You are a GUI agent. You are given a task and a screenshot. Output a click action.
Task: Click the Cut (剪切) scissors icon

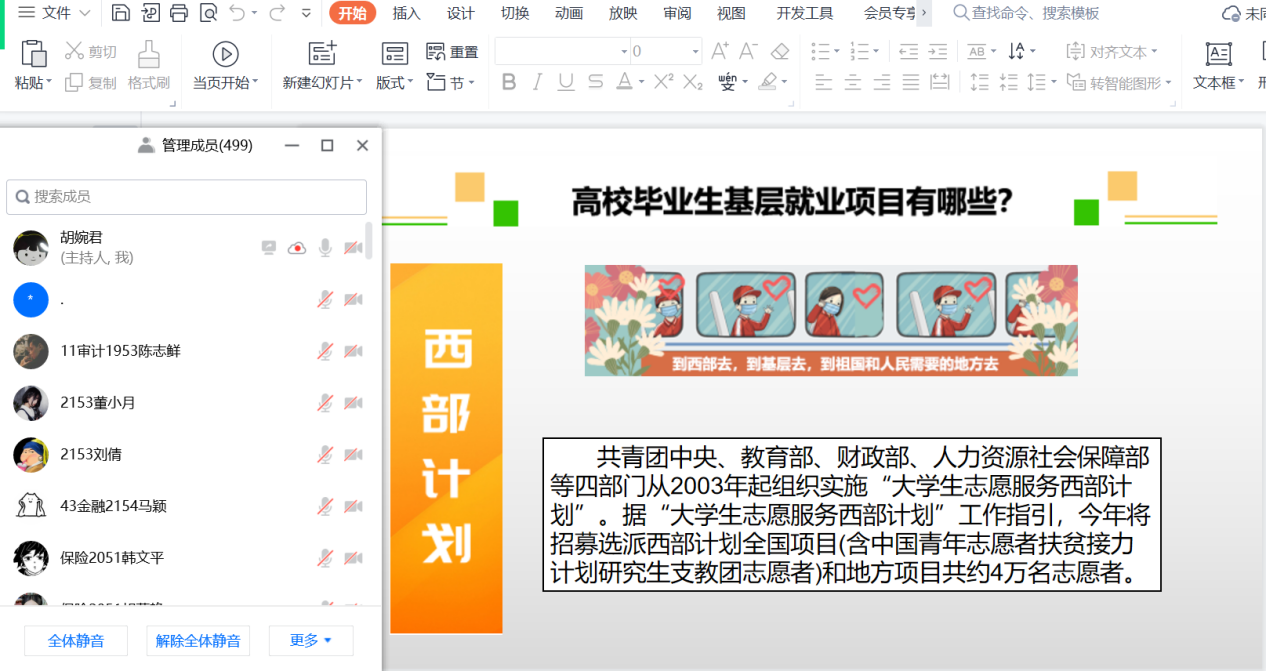(75, 52)
